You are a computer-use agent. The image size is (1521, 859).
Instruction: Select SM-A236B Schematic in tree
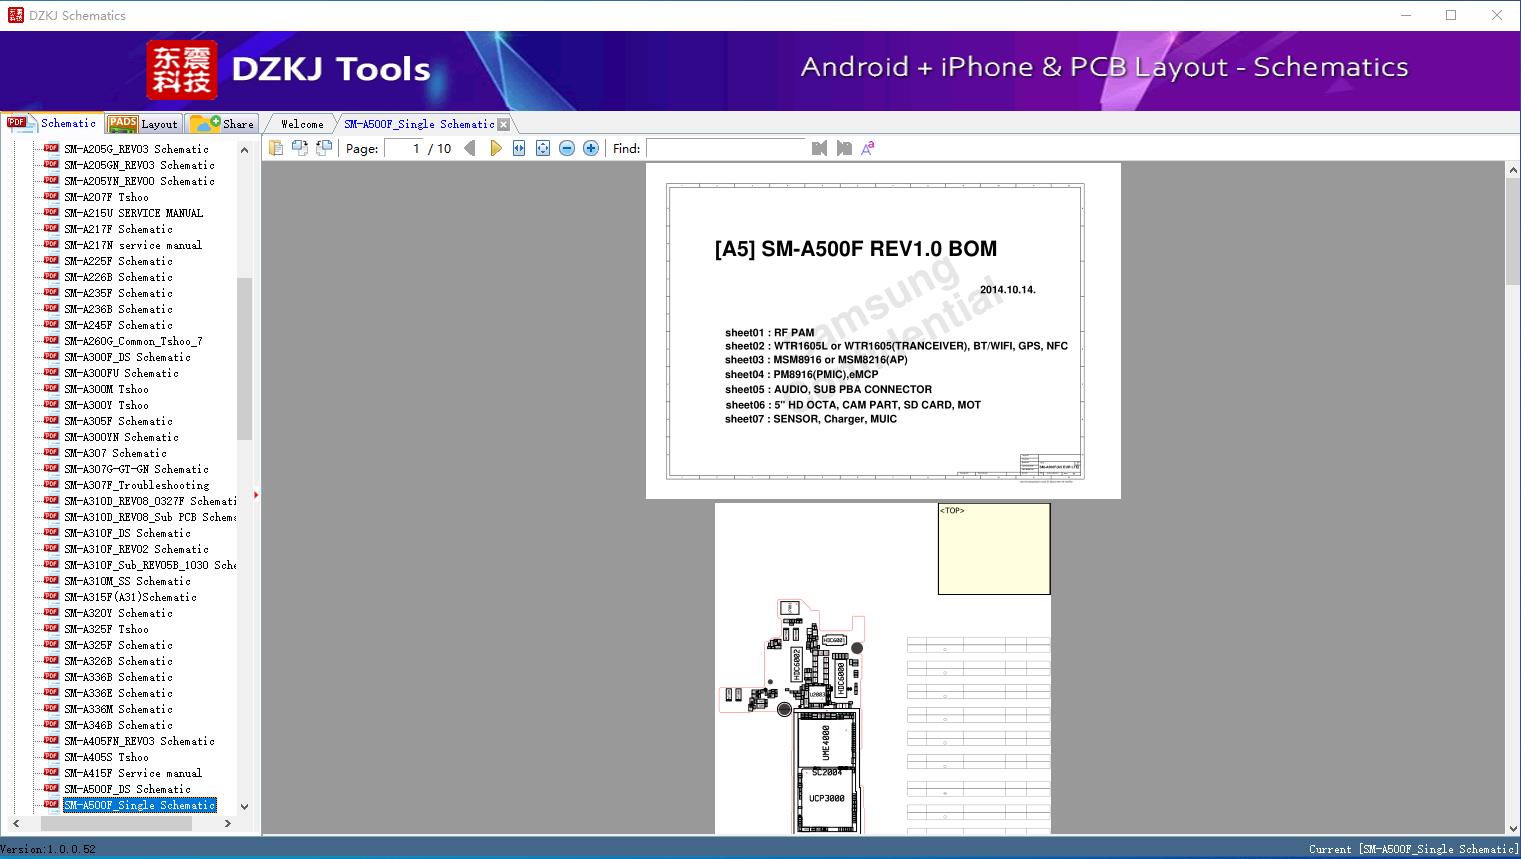[x=118, y=309]
